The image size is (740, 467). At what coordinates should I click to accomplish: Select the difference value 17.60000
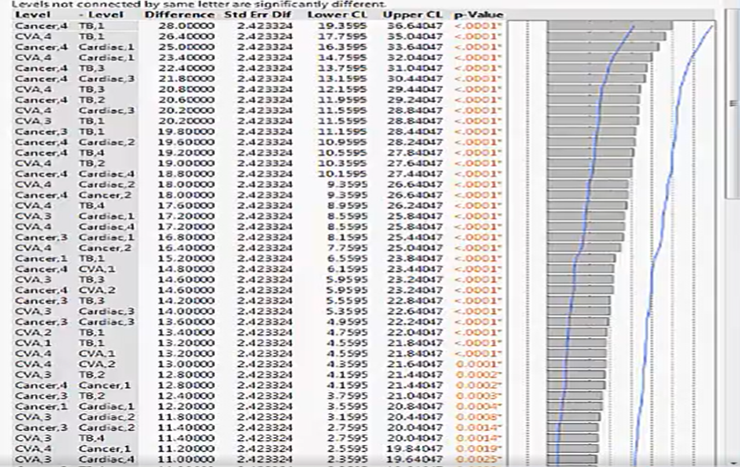pyautogui.click(x=188, y=205)
